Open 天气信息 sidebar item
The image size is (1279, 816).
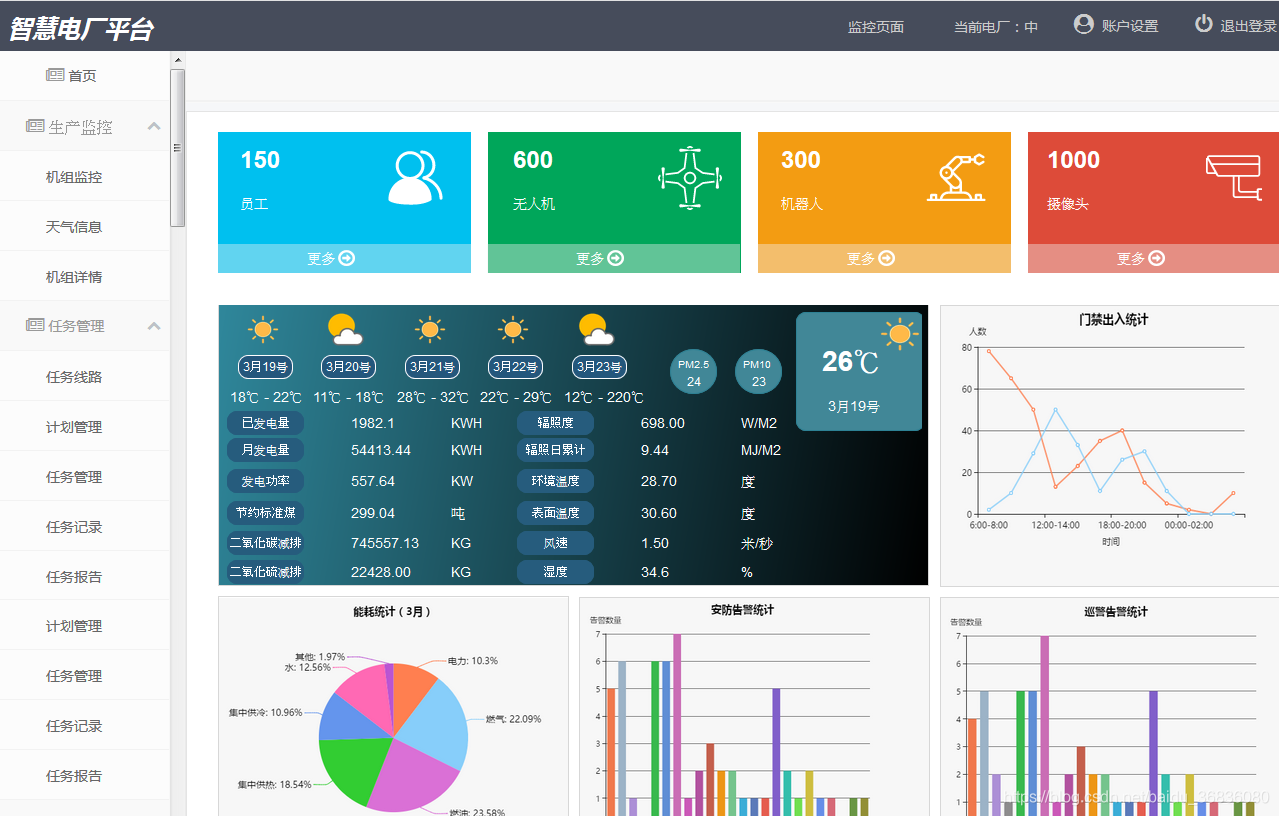pos(74,227)
